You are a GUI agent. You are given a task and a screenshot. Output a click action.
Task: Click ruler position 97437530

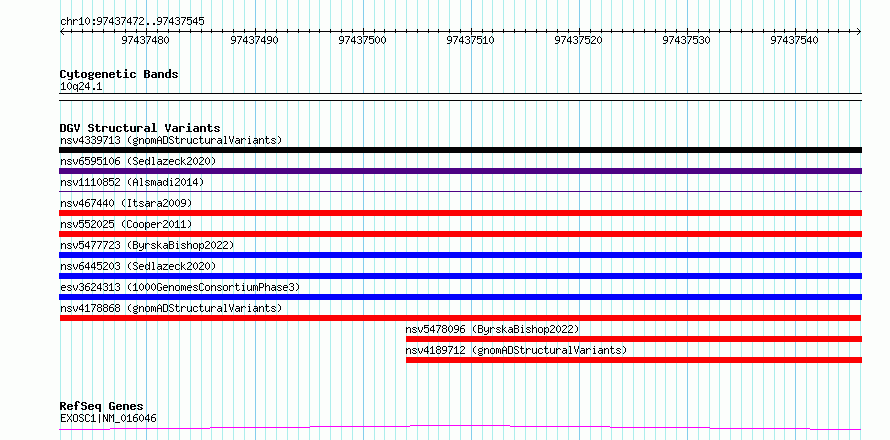point(687,40)
